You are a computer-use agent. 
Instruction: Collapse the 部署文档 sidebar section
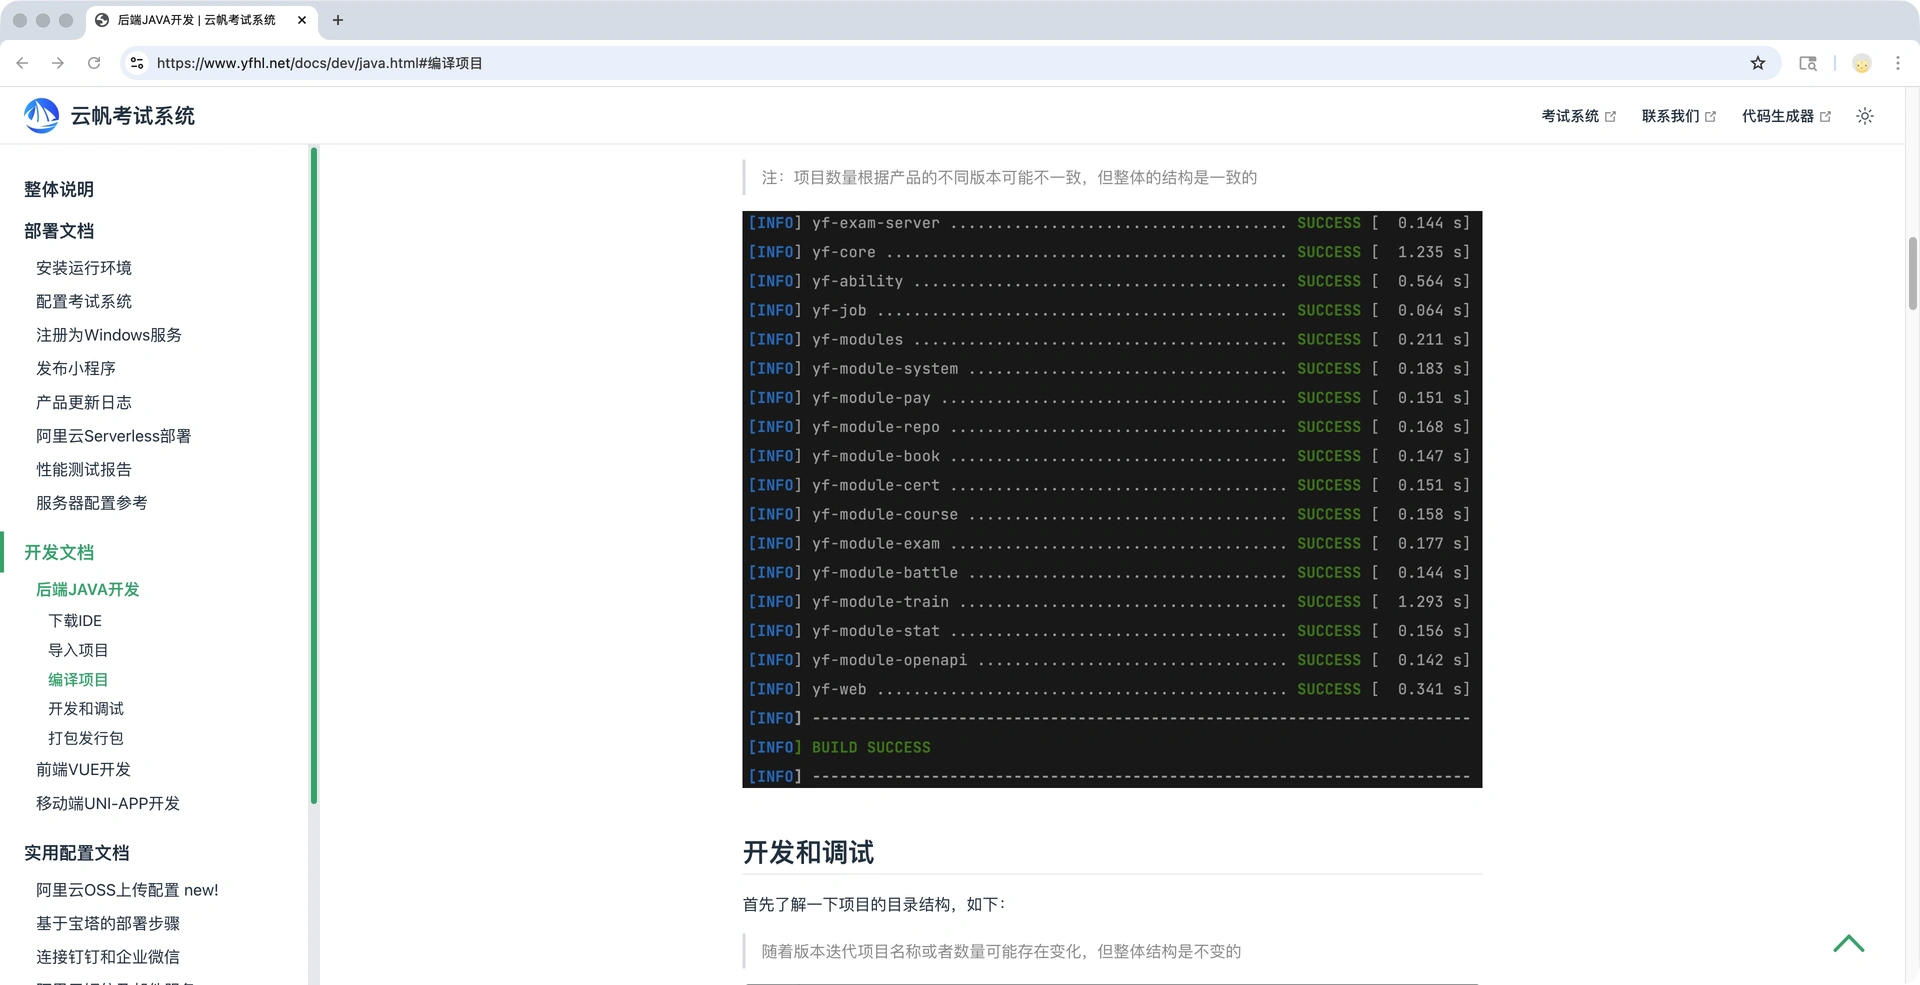59,231
